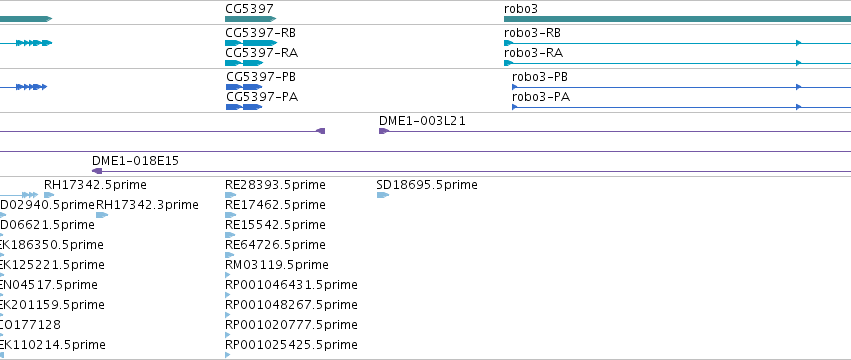
Task: Click RP001025425.5prime EST label
Action: click(x=291, y=345)
